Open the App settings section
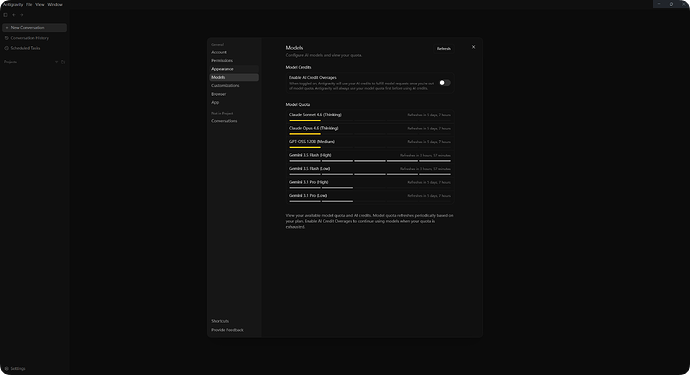This screenshot has height=375, width=690. (x=234, y=103)
